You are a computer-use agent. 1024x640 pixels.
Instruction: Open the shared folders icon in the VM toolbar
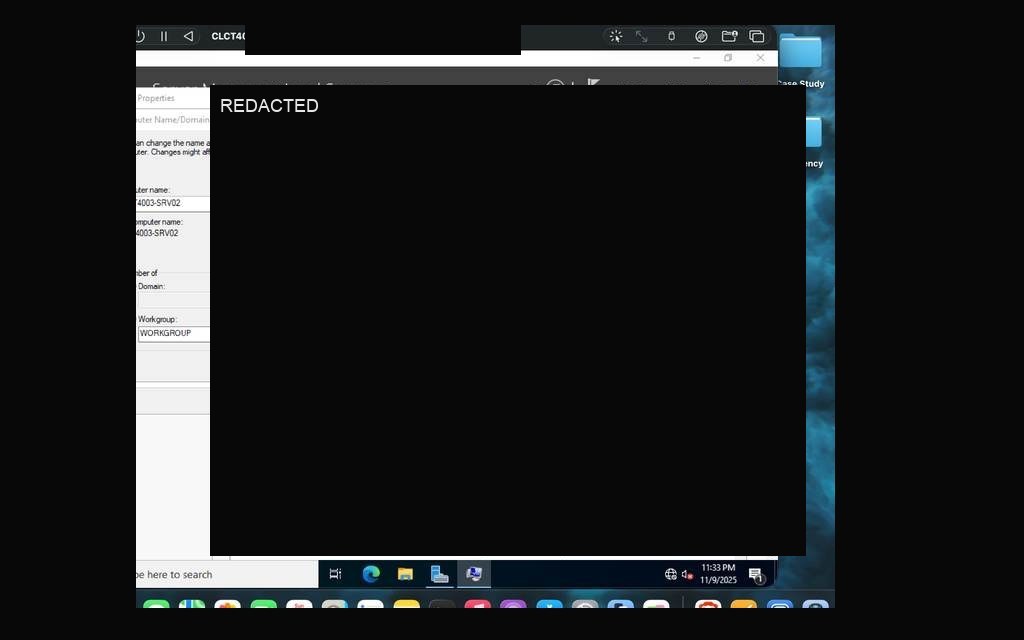point(729,37)
